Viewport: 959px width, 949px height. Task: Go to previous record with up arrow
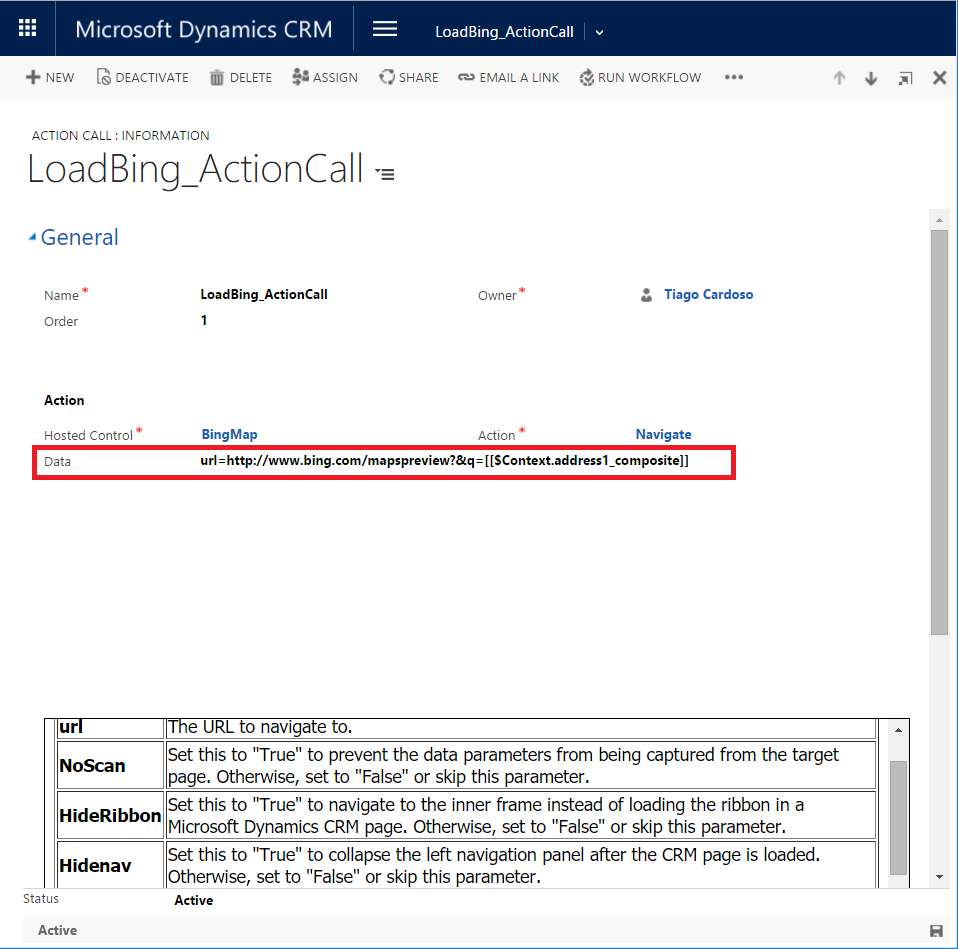(x=839, y=78)
